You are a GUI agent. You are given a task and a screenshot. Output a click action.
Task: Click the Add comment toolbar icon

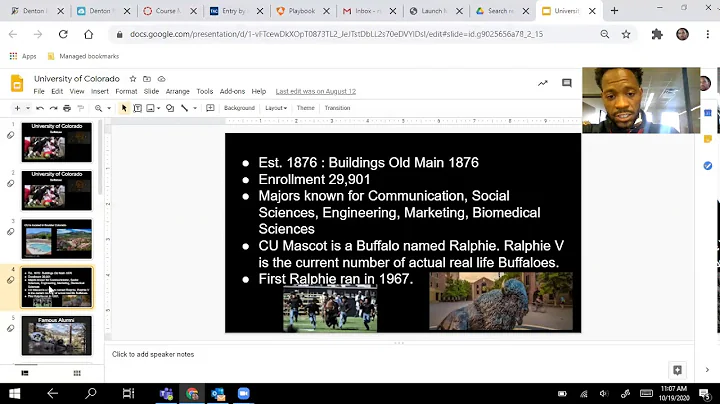click(x=210, y=108)
